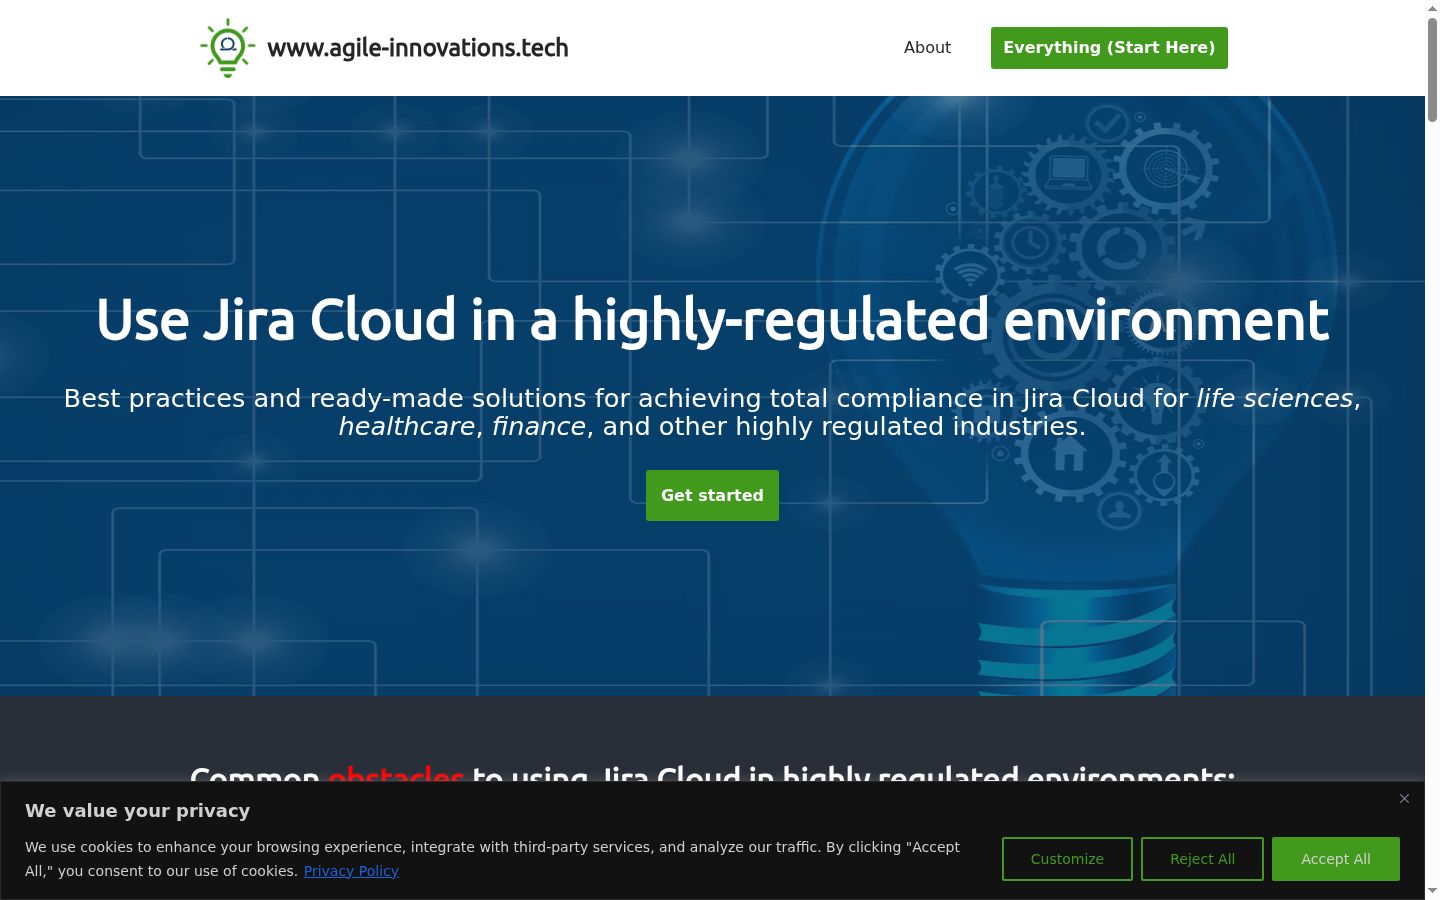Click the Get started button
The height and width of the screenshot is (900, 1440).
[x=712, y=495]
